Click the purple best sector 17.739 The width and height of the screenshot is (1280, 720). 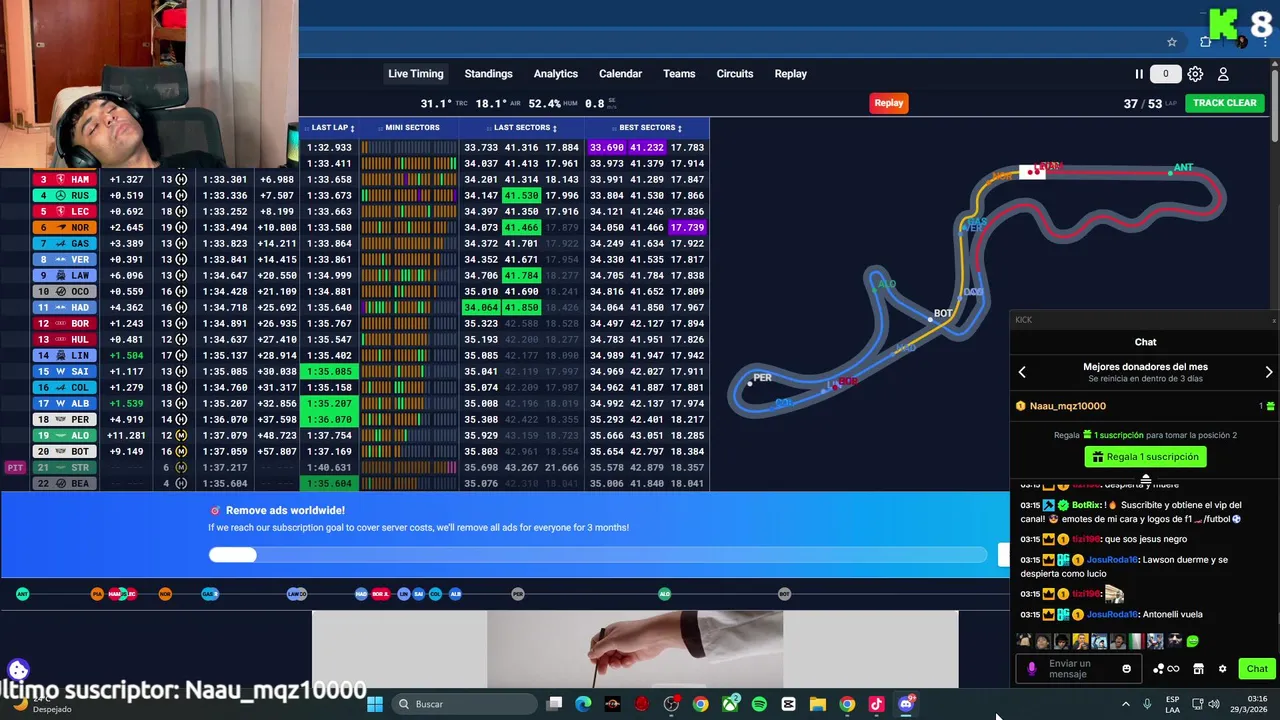point(687,228)
